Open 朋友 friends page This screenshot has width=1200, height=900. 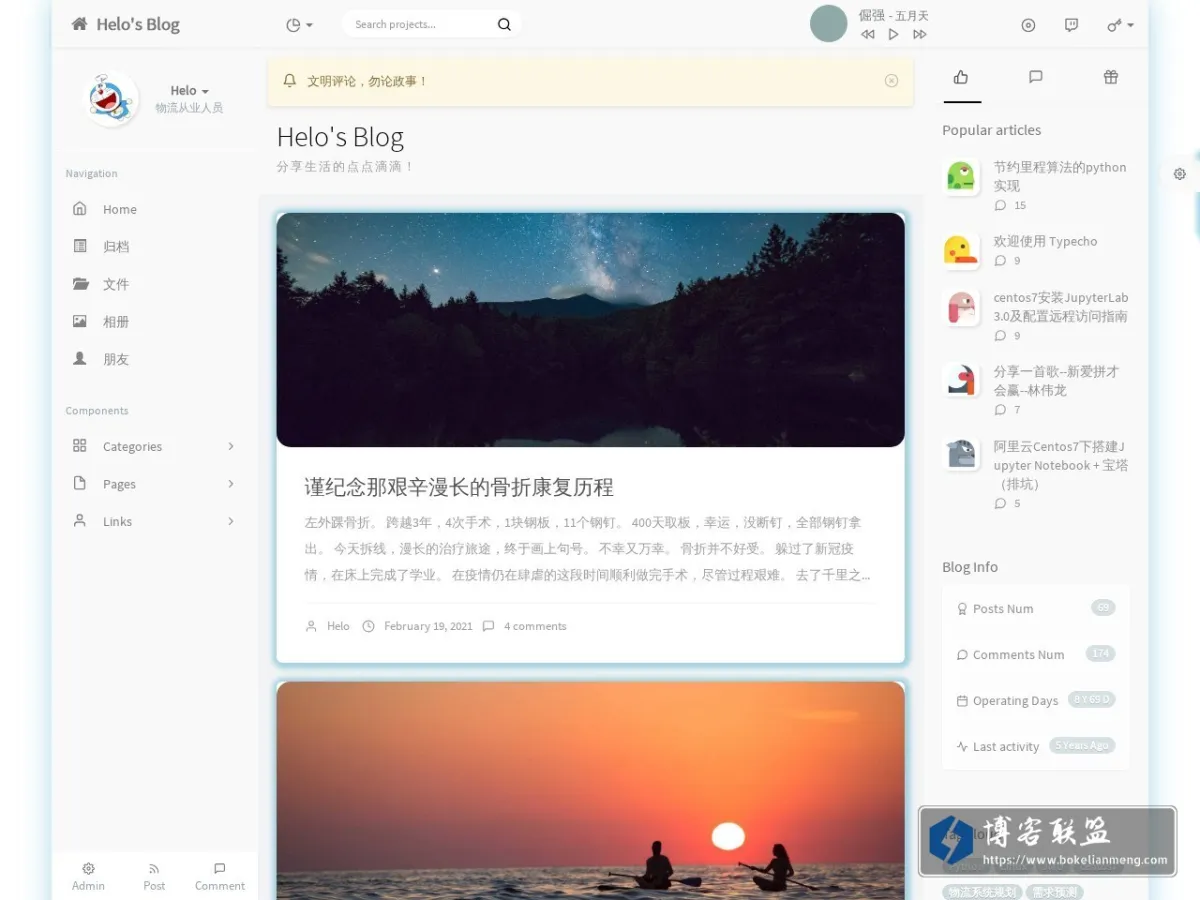point(155,359)
